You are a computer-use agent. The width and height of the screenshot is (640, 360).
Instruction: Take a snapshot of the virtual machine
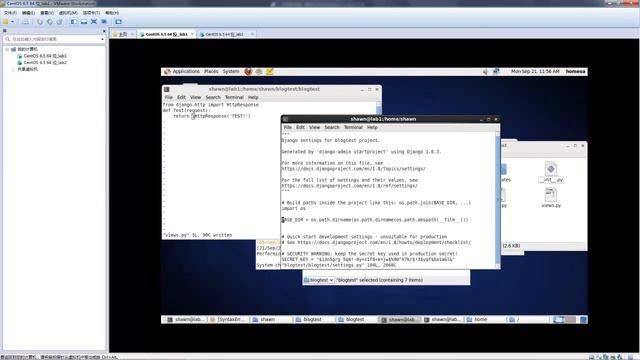click(40, 22)
